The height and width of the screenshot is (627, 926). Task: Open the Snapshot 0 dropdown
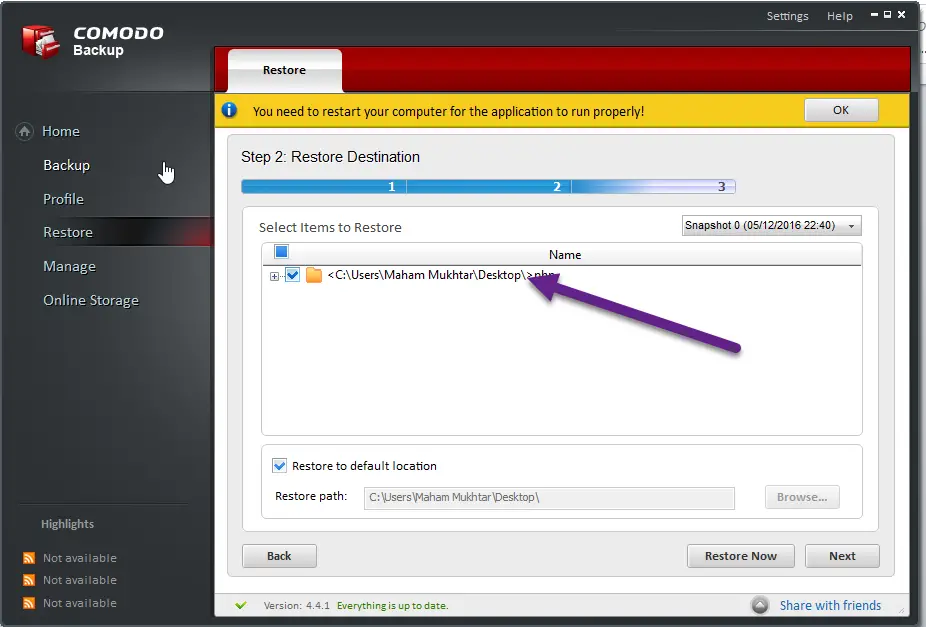tap(771, 226)
